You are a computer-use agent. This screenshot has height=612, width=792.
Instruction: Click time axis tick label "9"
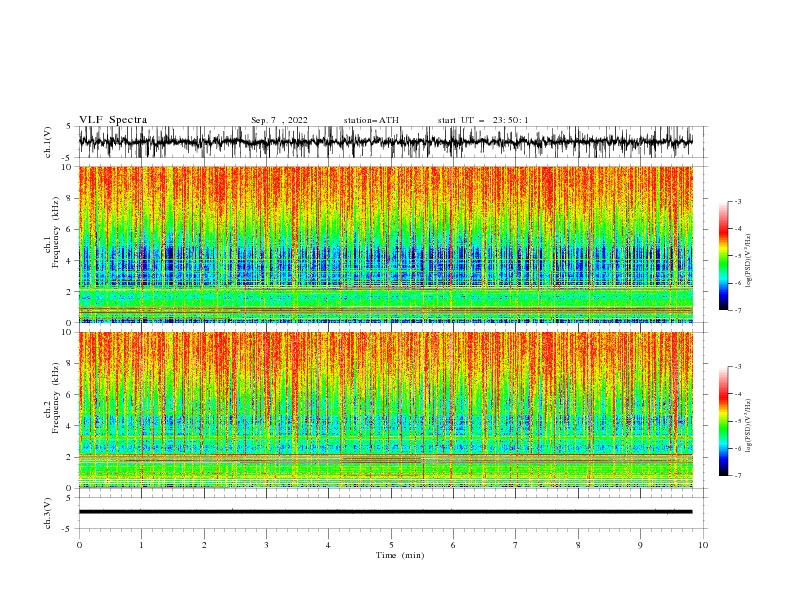(x=640, y=545)
